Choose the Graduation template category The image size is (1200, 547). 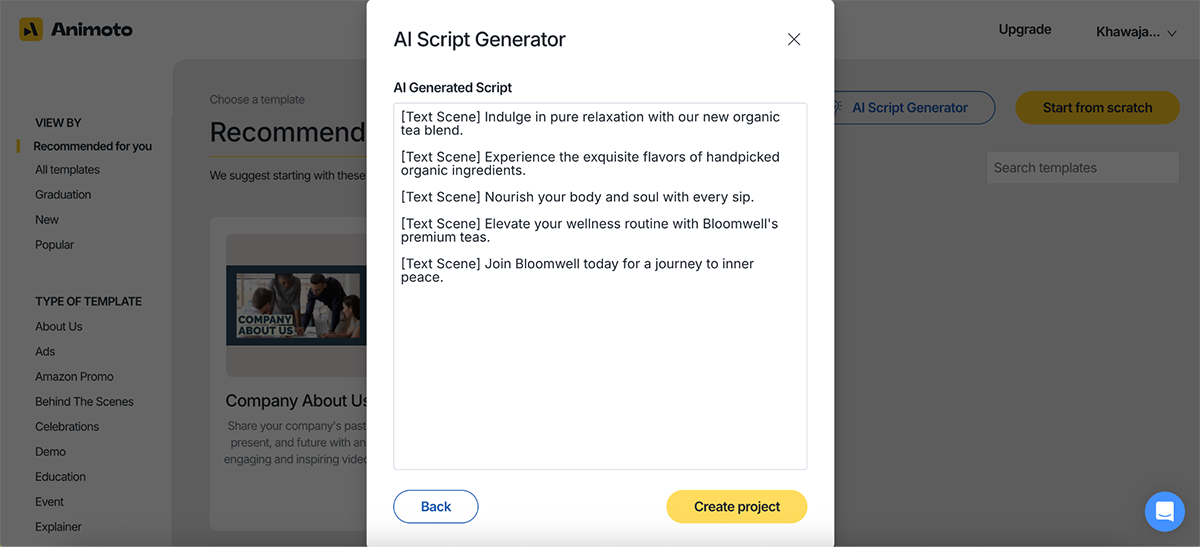(x=63, y=195)
